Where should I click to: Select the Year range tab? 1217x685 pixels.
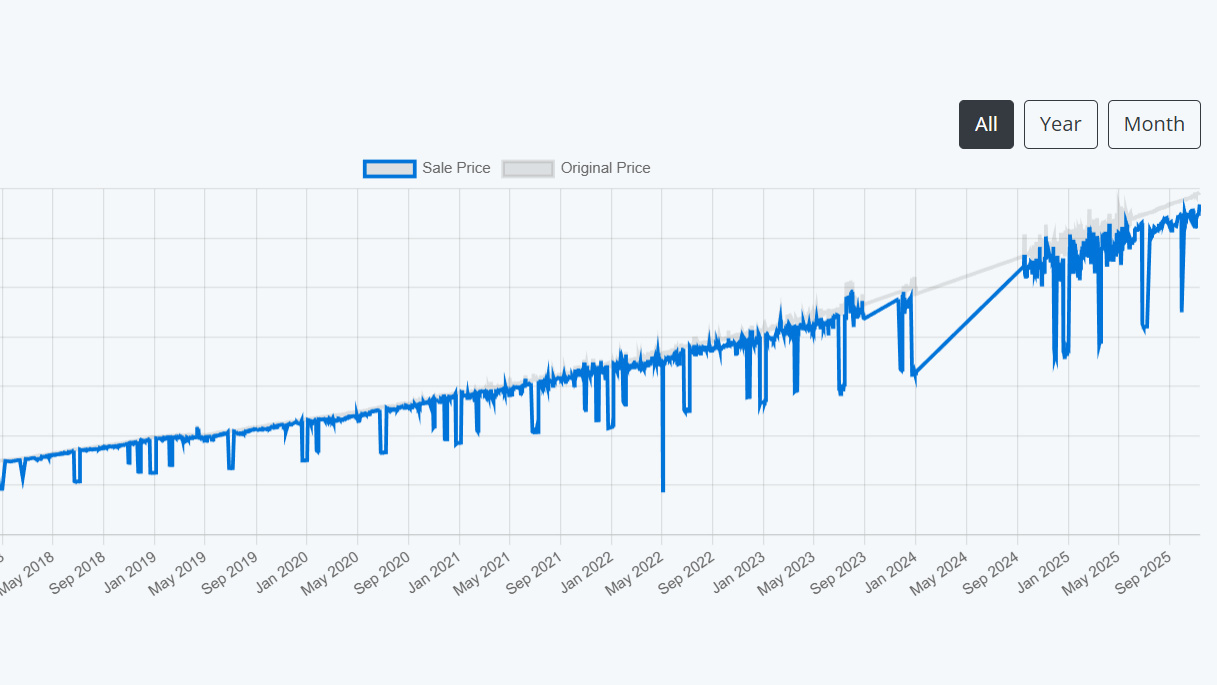[1060, 124]
